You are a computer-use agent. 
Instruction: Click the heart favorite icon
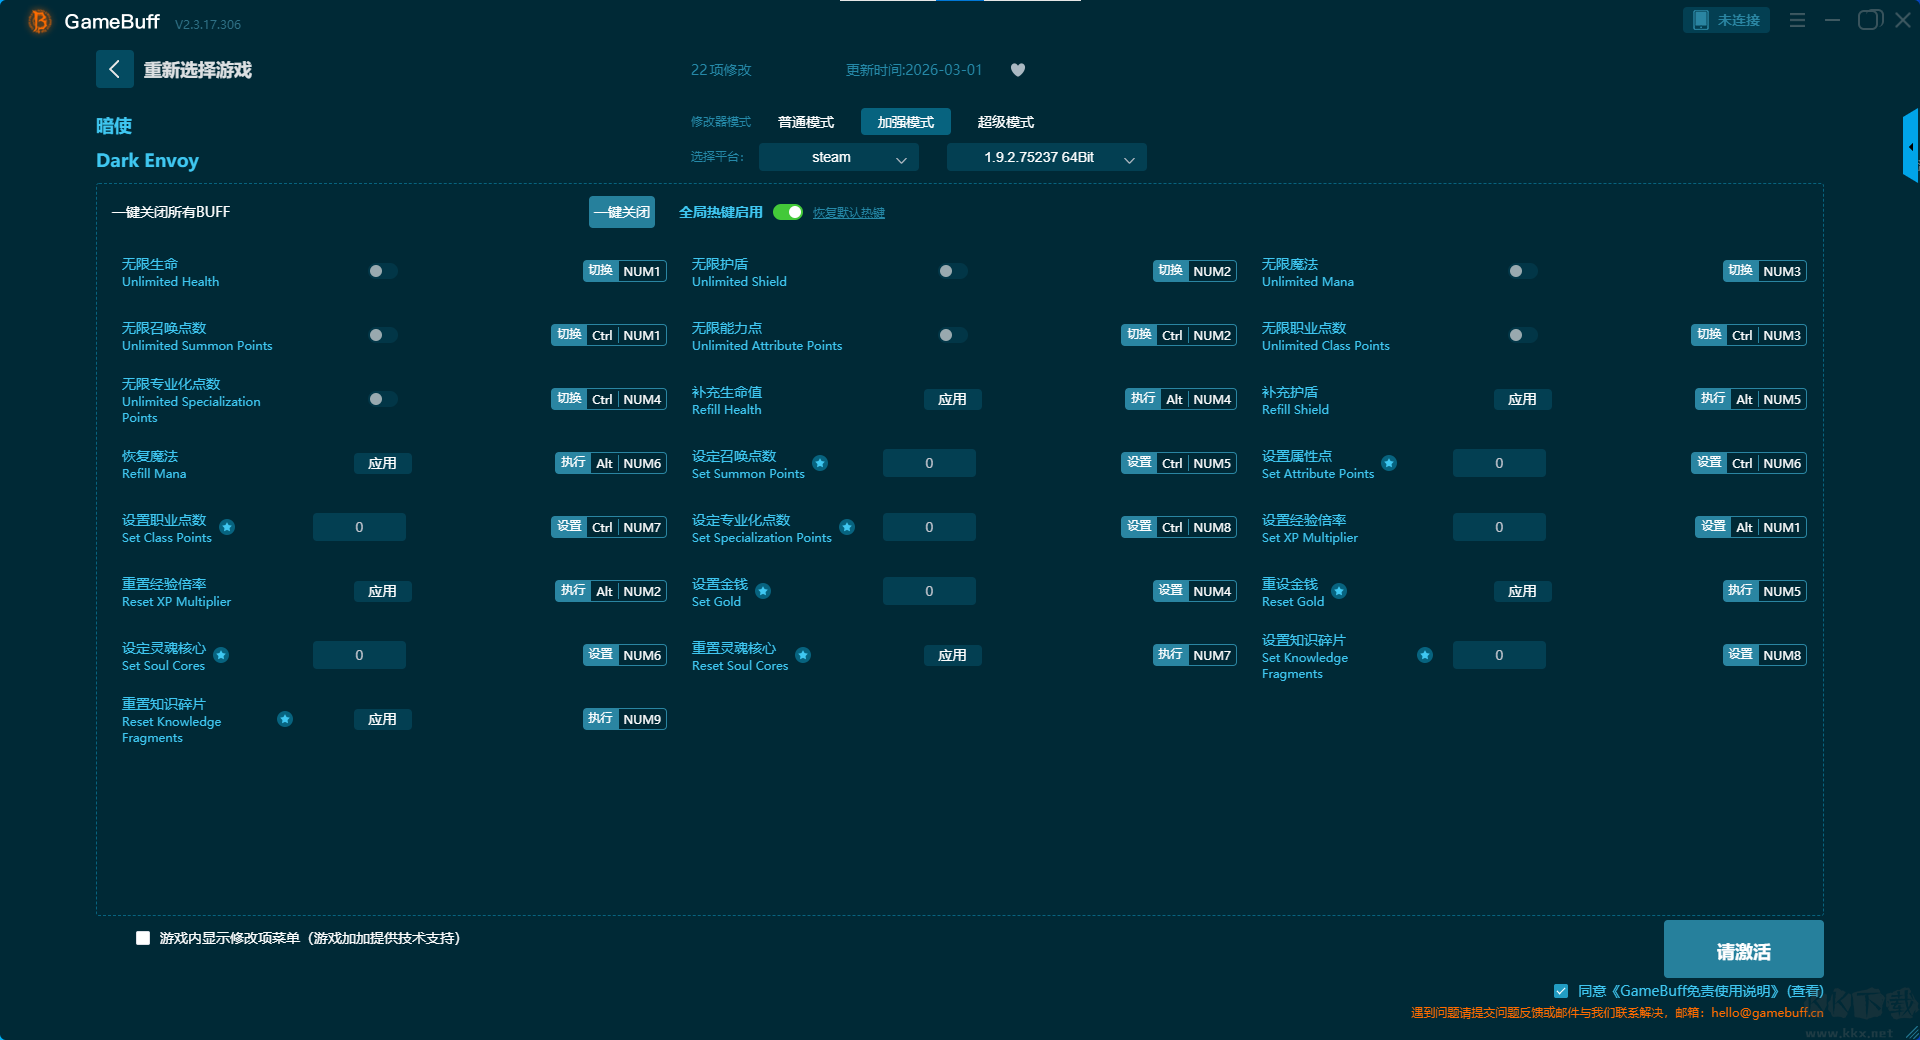1018,70
